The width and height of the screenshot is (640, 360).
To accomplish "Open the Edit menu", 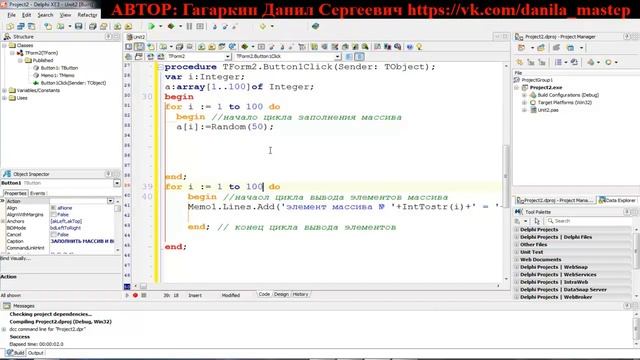I will (x=27, y=15).
